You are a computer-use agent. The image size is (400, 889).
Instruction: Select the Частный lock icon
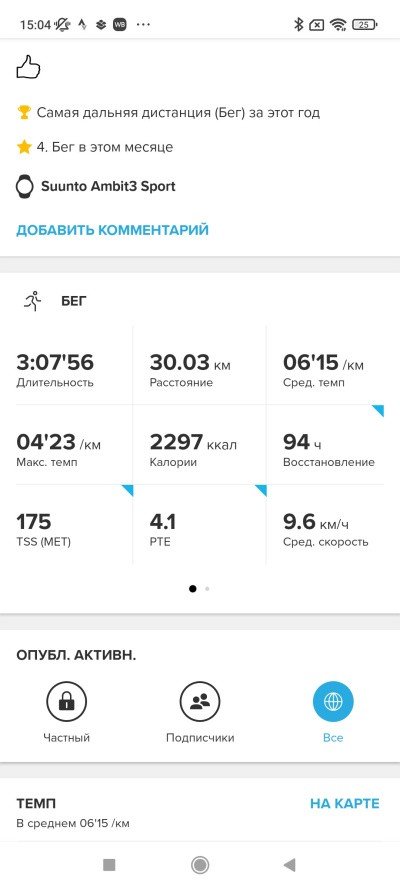(x=66, y=701)
